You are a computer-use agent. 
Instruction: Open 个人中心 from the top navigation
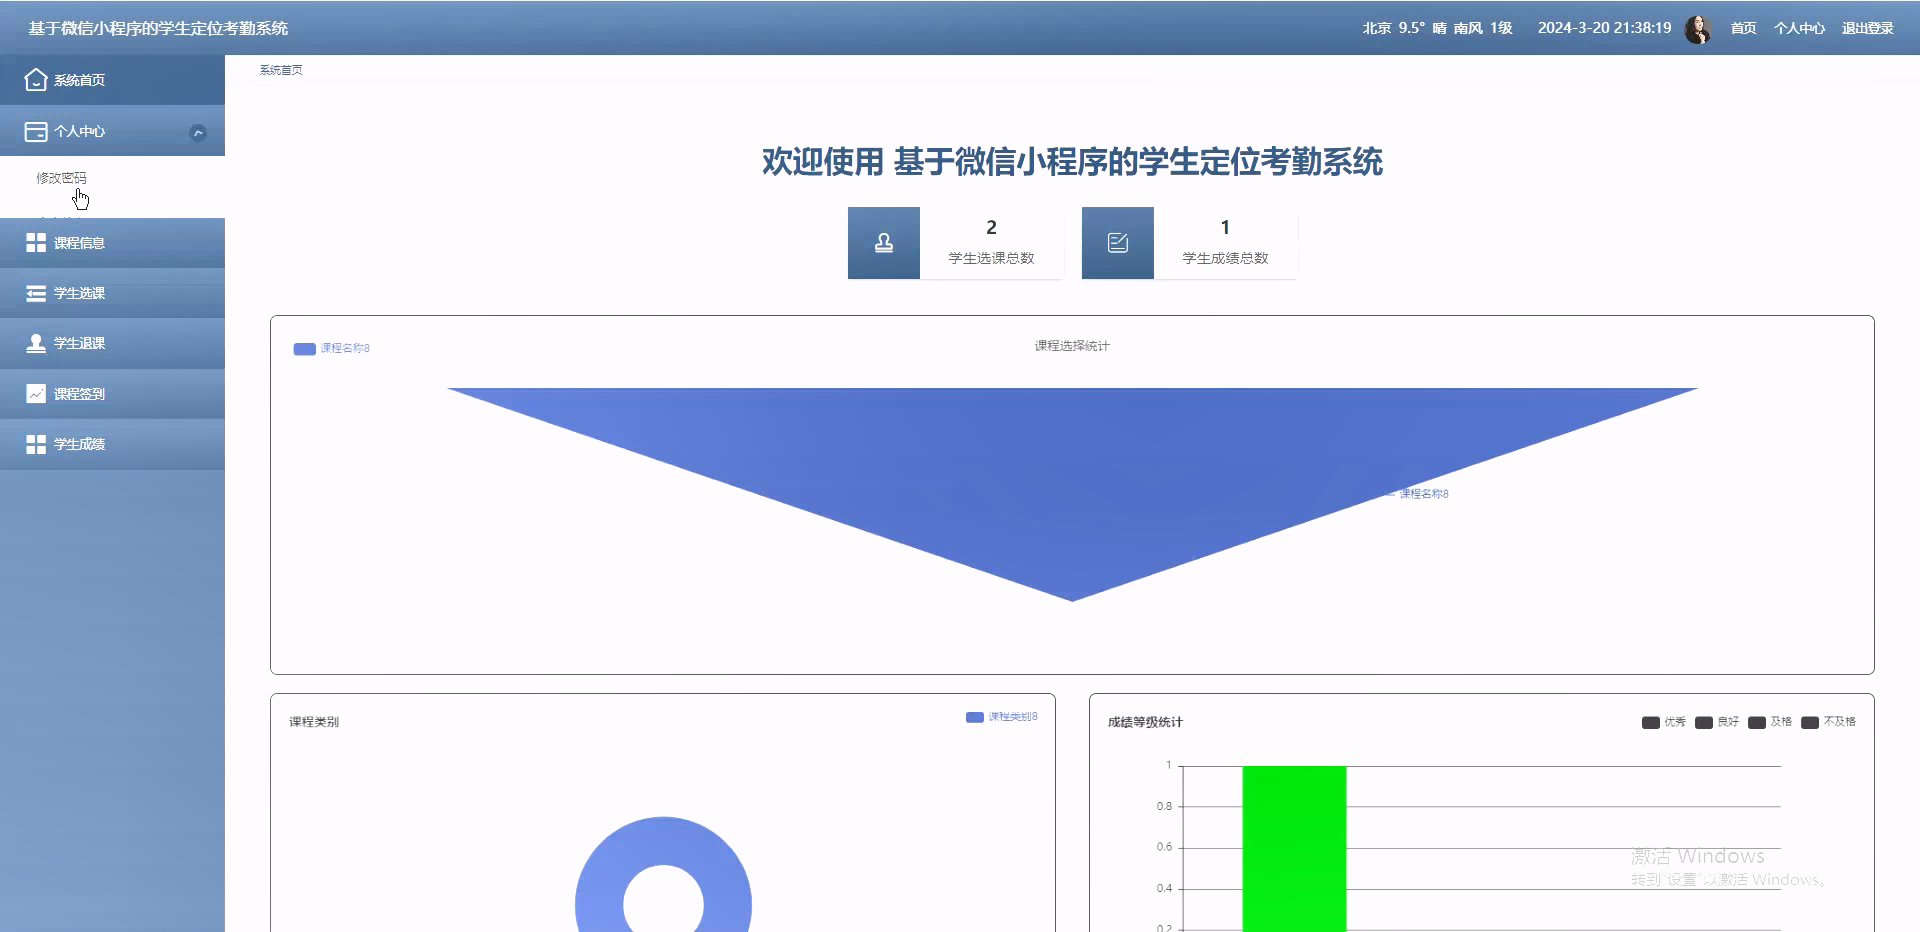[1800, 28]
